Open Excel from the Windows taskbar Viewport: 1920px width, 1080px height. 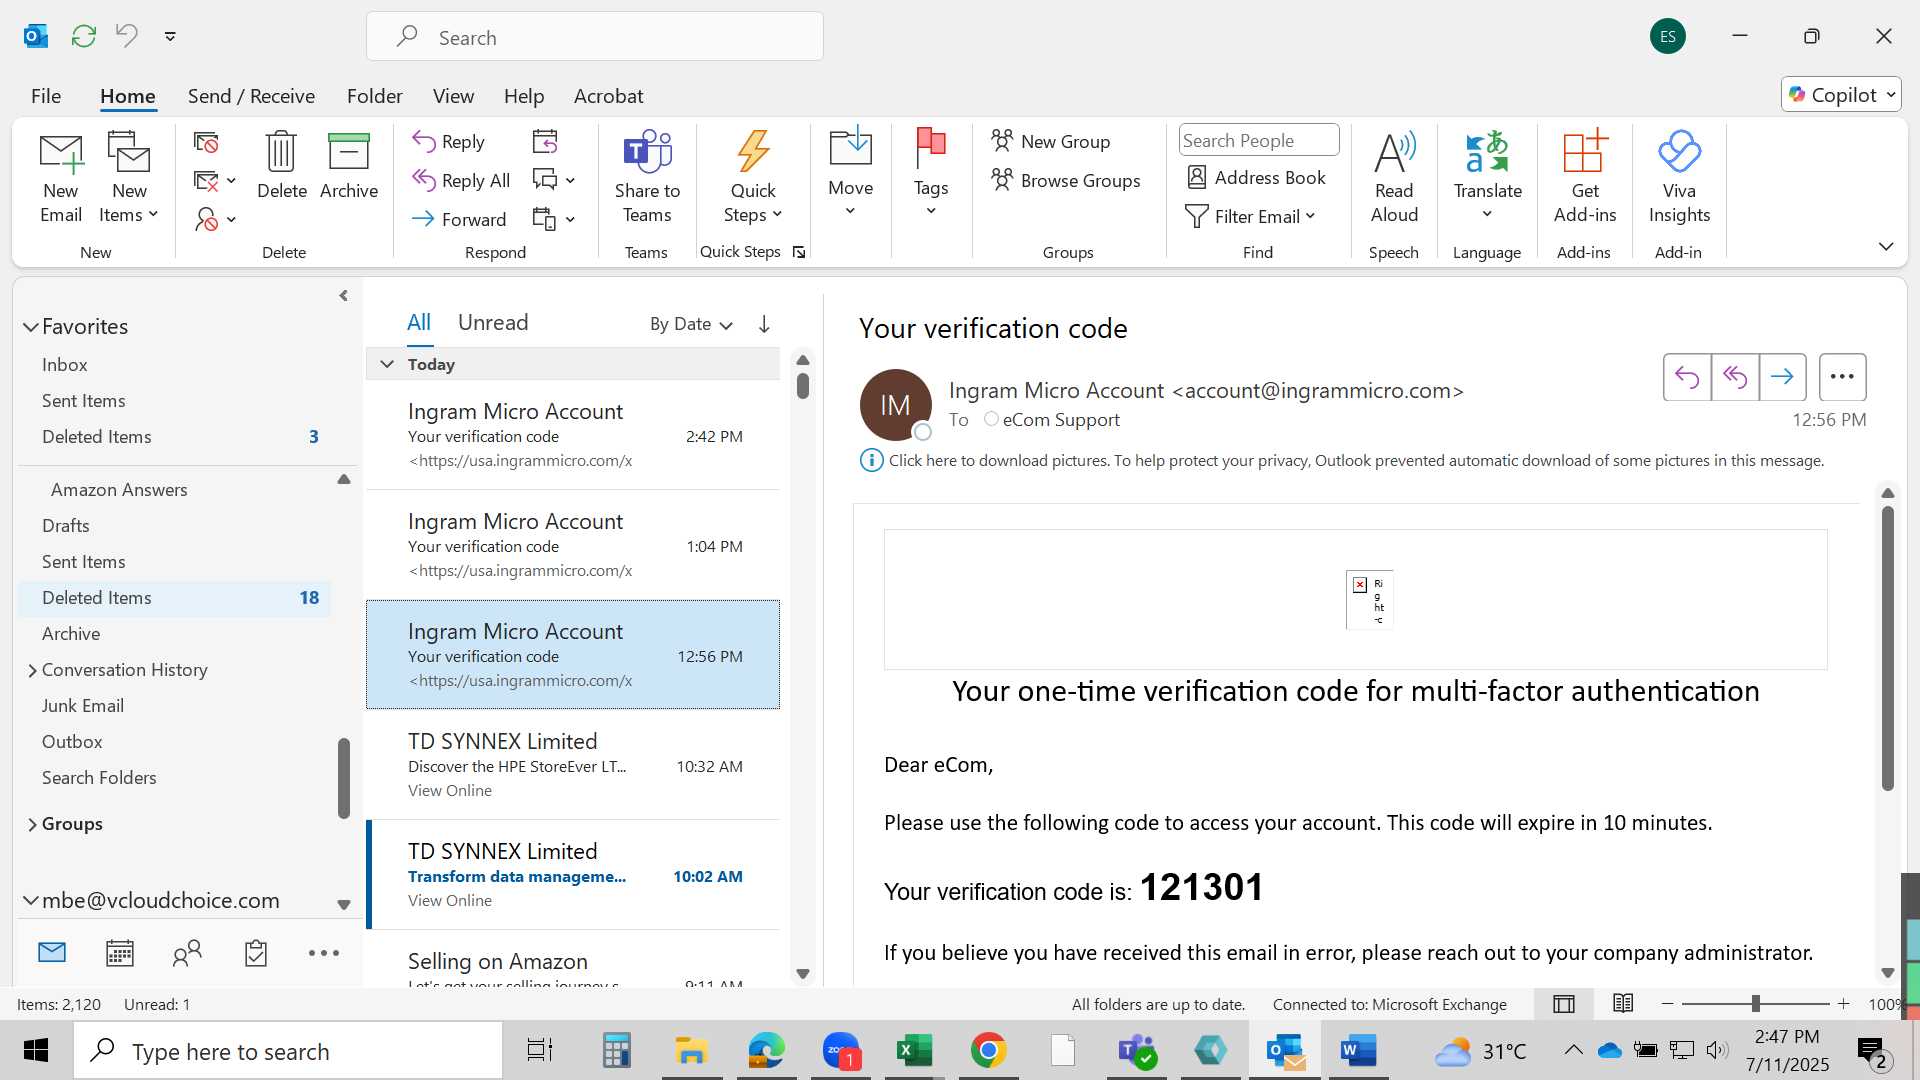914,1051
